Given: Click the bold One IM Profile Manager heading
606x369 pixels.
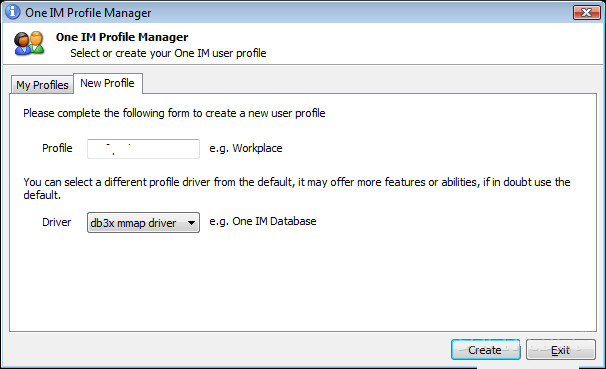Looking at the screenshot, I should click(122, 37).
